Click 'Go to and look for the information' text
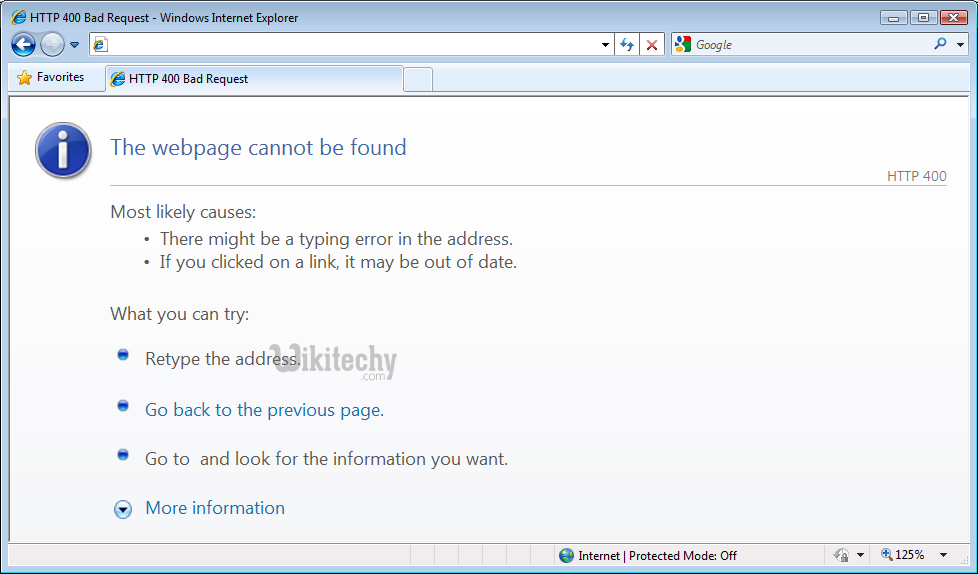This screenshot has height=574, width=978. pos(326,459)
